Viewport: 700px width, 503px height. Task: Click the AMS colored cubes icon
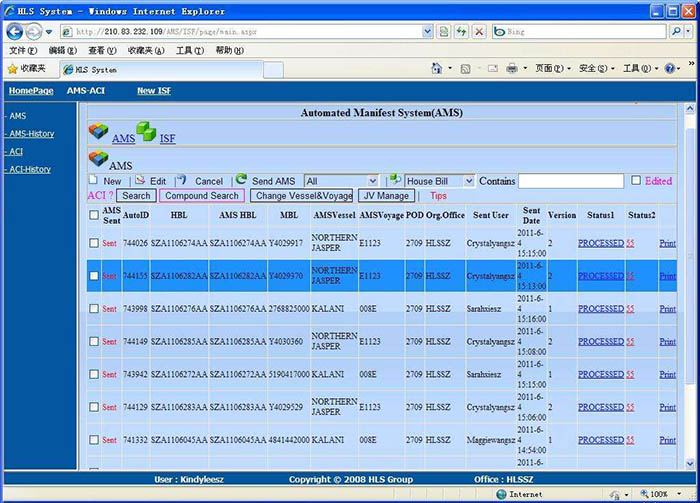[x=98, y=132]
